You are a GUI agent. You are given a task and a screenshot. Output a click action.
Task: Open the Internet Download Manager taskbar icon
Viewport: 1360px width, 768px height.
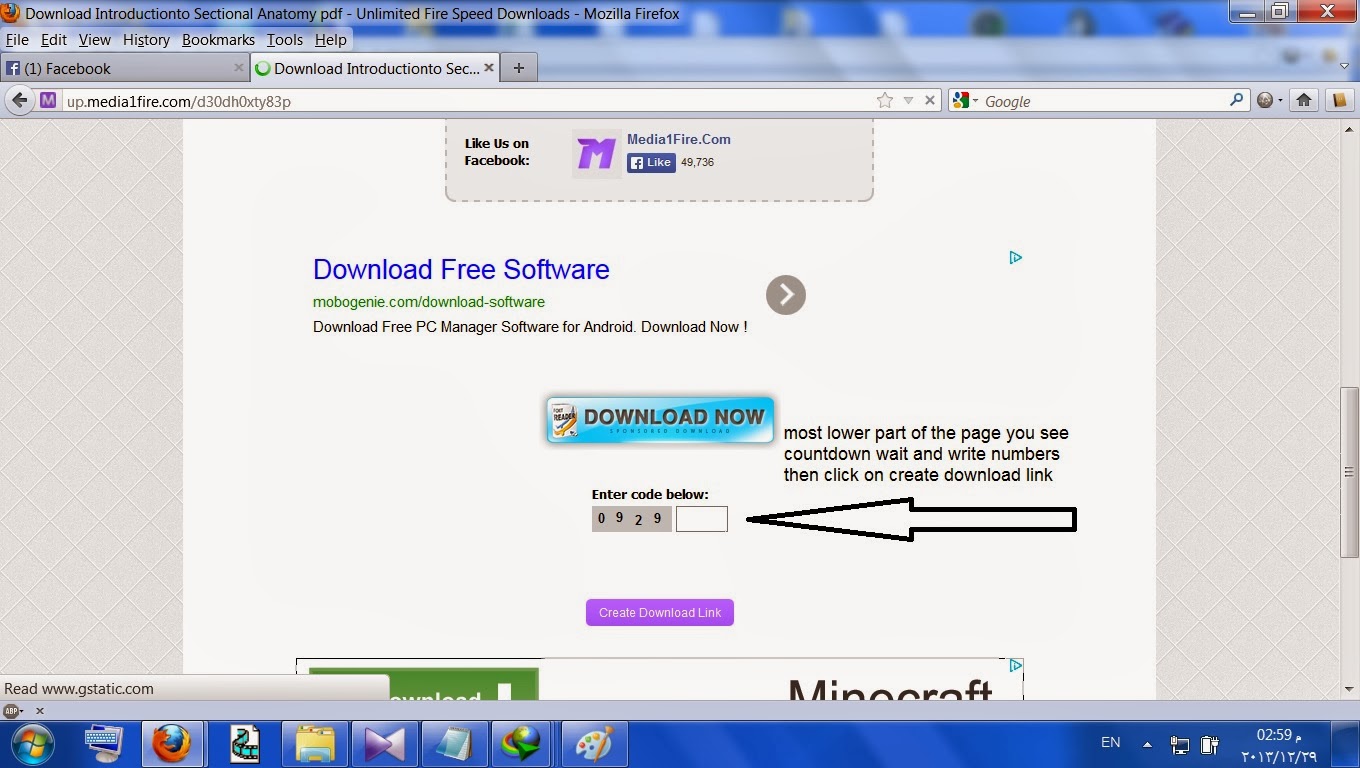(522, 744)
